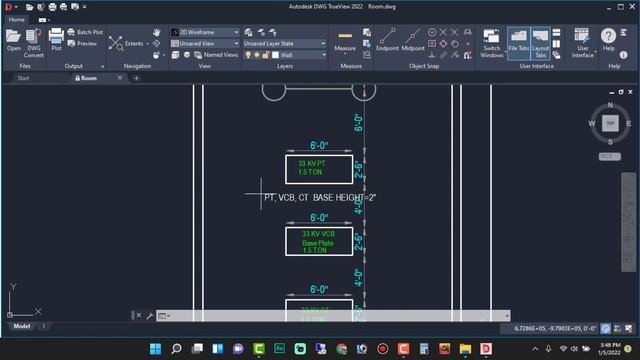Switch to the Model layout tab

pos(22,326)
